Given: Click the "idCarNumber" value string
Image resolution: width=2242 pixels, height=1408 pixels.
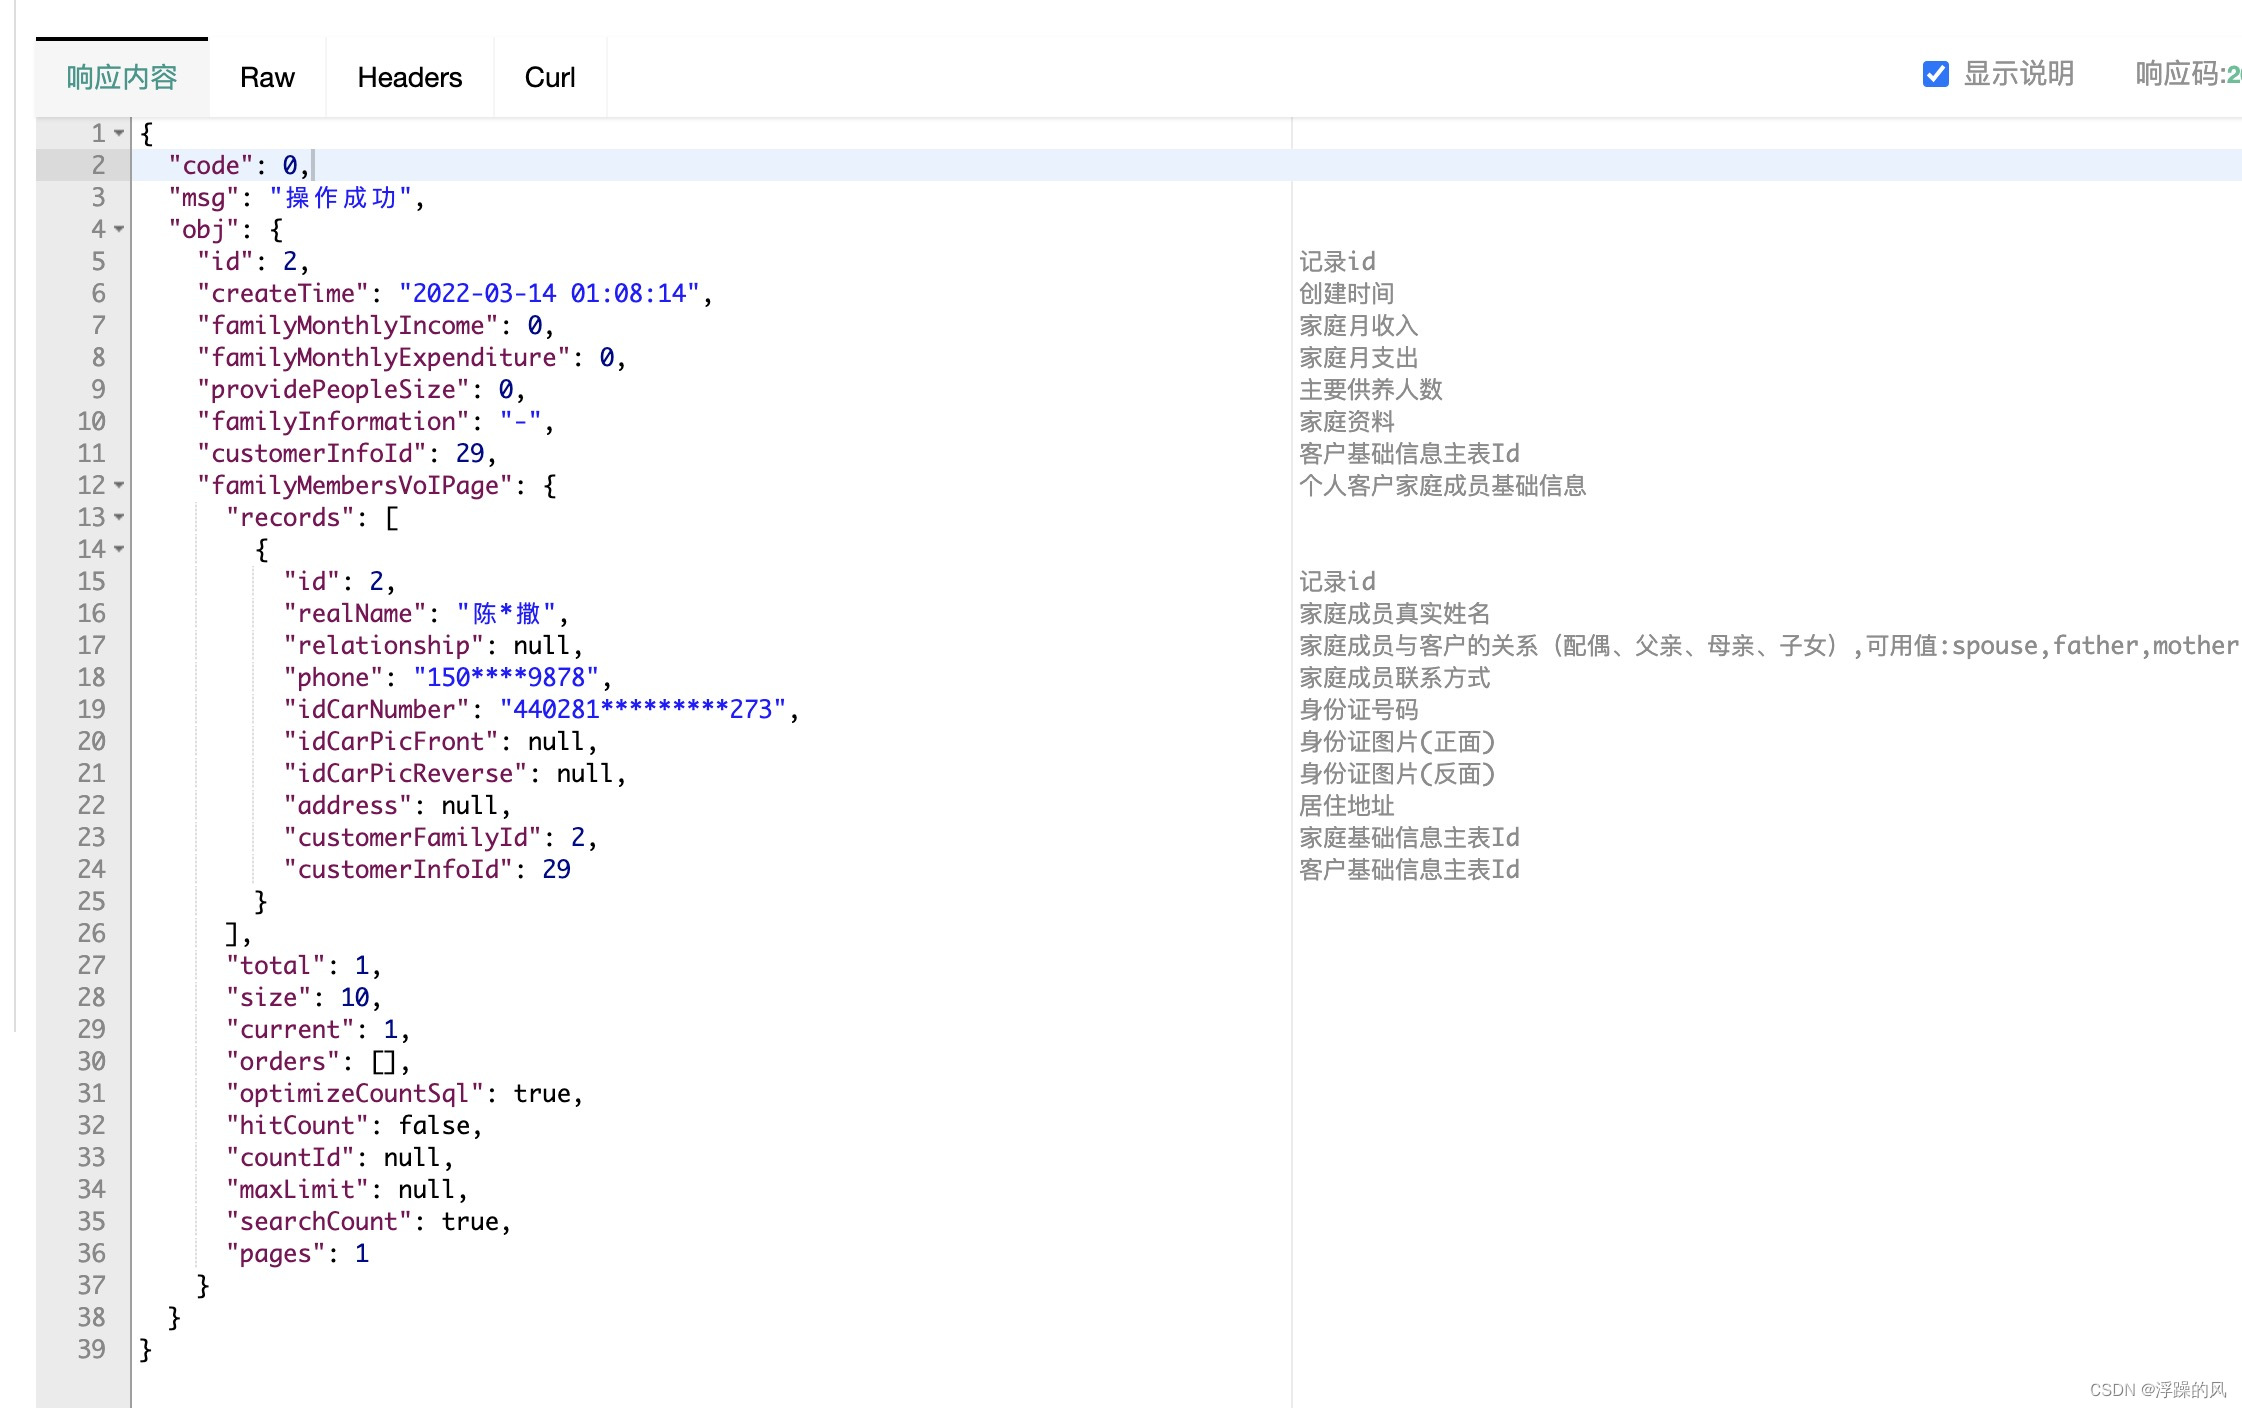Looking at the screenshot, I should pos(642,709).
